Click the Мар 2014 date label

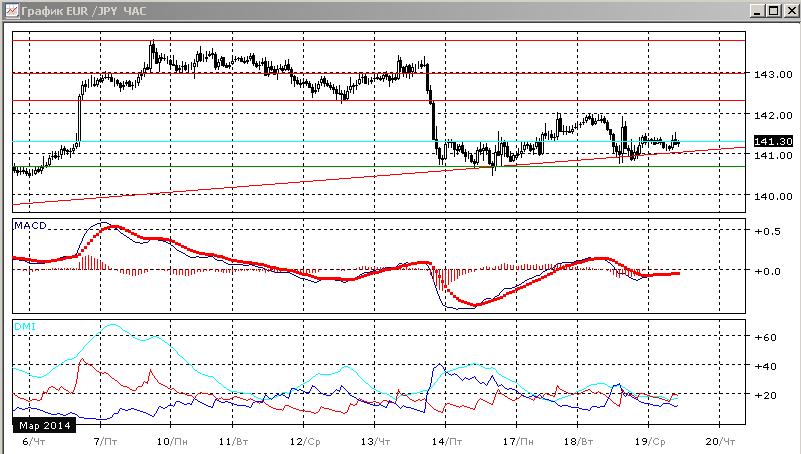coord(44,425)
